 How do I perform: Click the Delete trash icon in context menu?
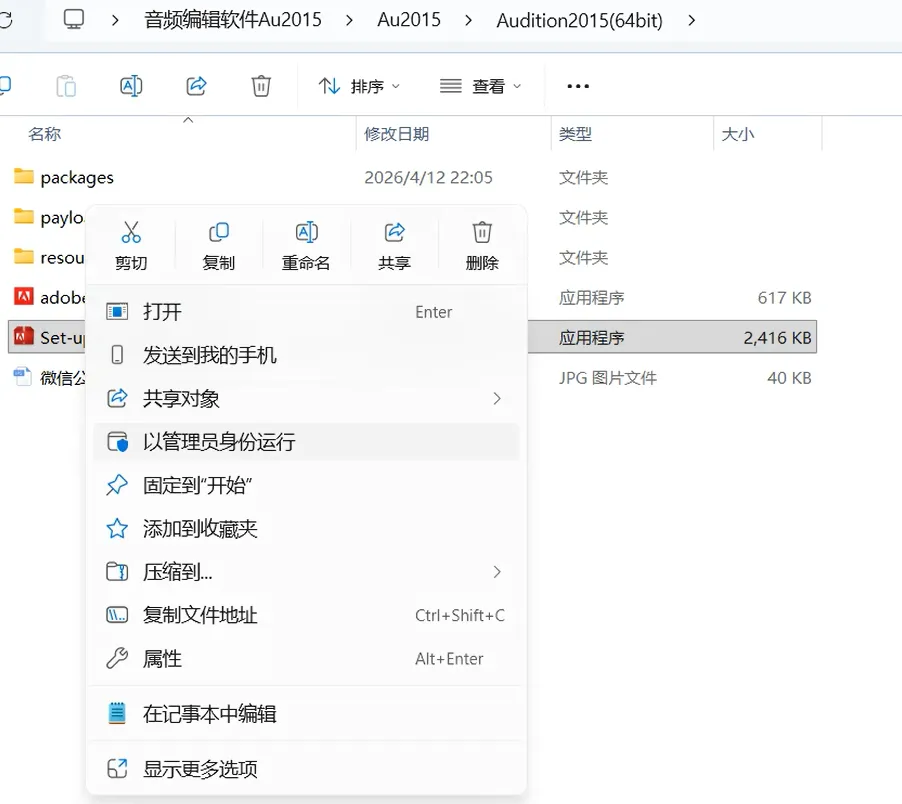point(482,232)
